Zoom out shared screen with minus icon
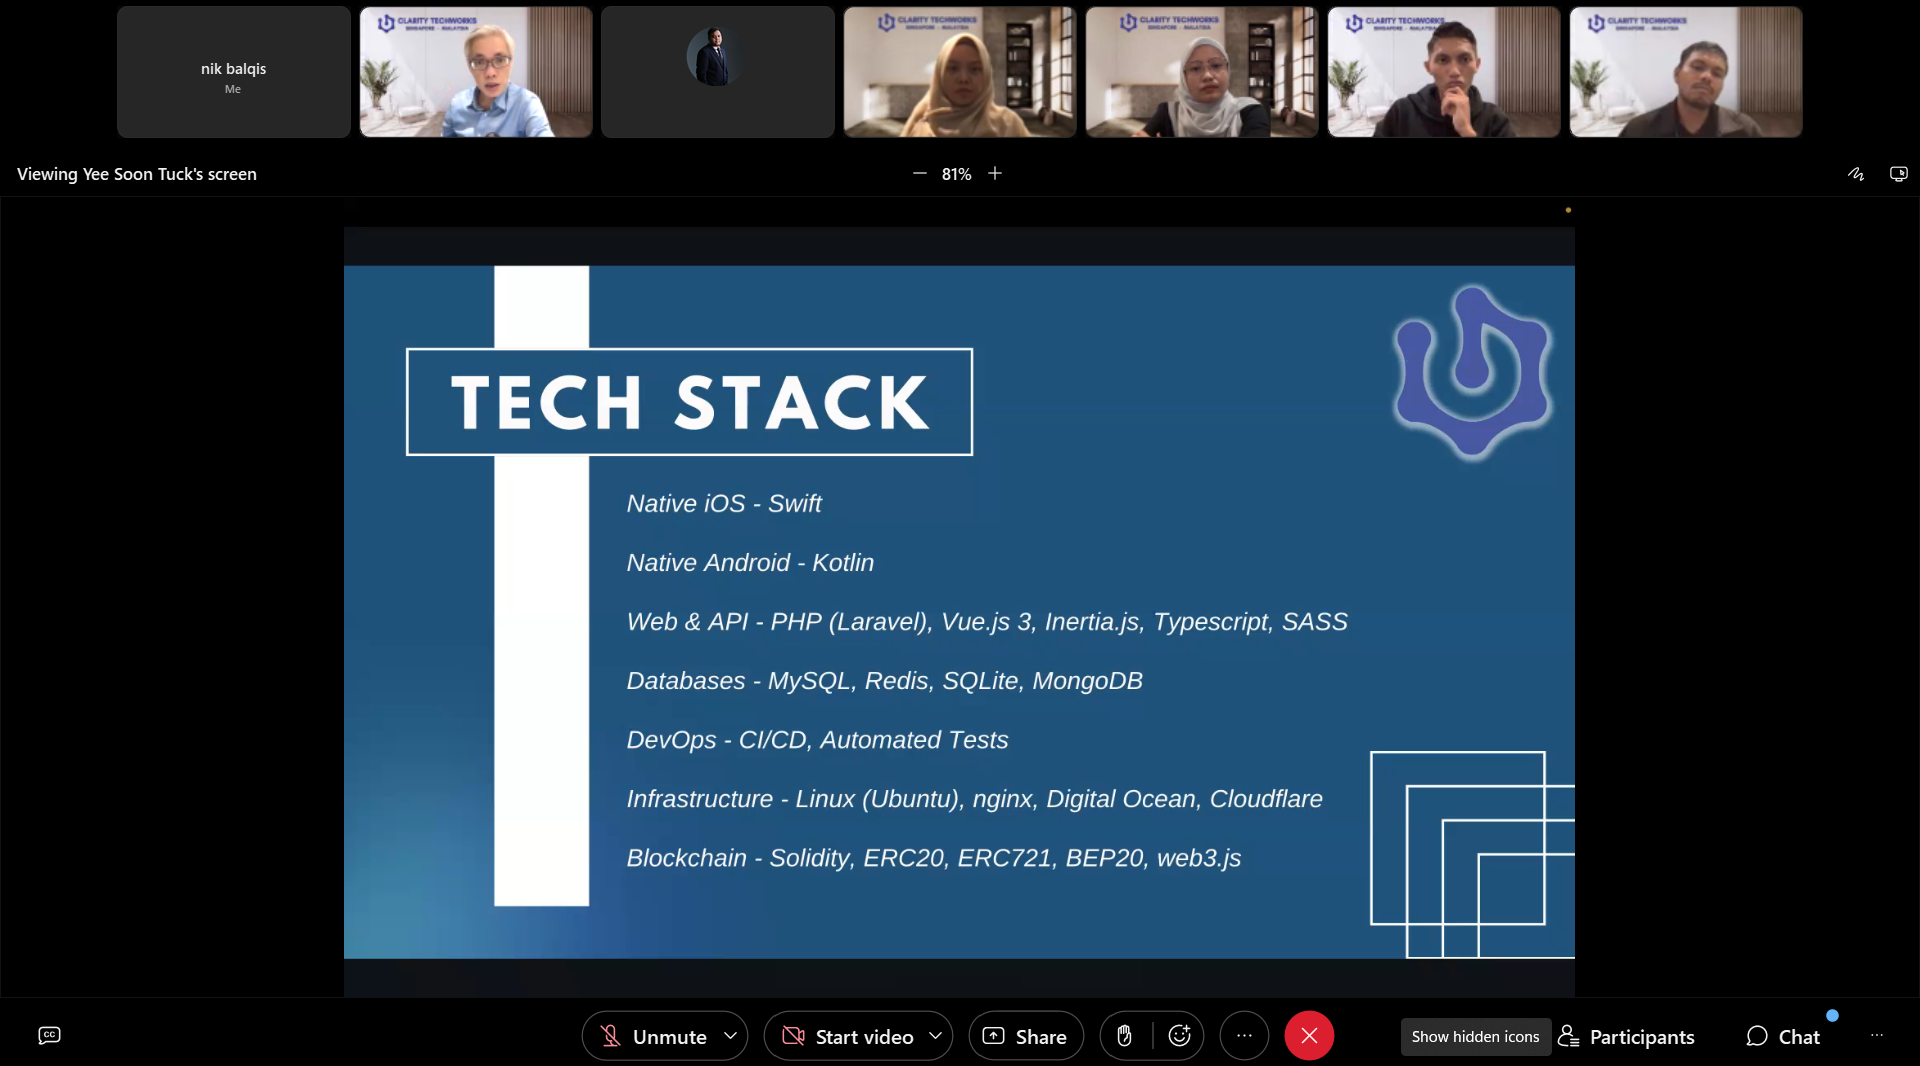Image resolution: width=1920 pixels, height=1066 pixels. [x=919, y=174]
